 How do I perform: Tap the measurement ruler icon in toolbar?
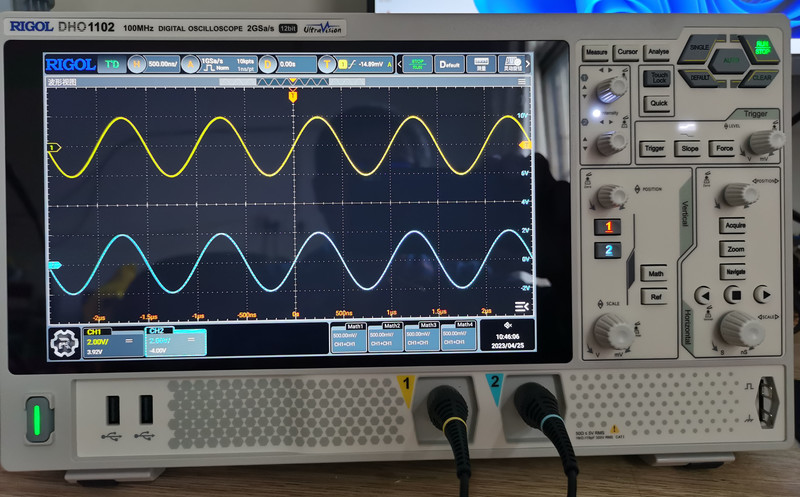481,65
